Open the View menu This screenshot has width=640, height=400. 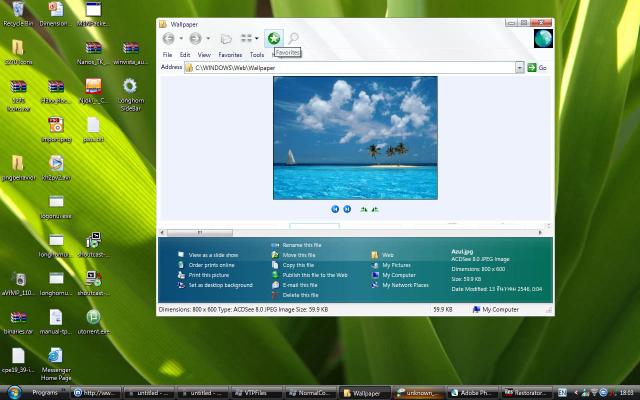click(x=204, y=55)
